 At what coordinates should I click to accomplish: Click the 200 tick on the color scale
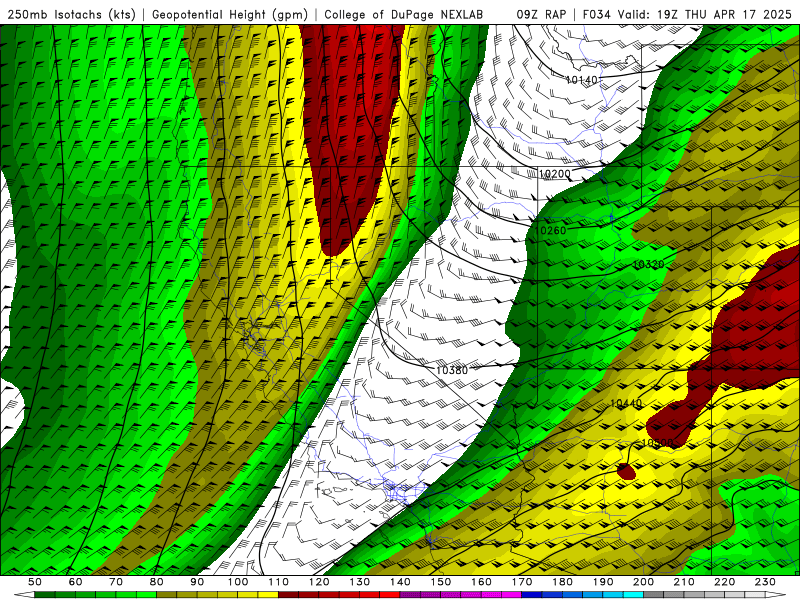pos(643,582)
